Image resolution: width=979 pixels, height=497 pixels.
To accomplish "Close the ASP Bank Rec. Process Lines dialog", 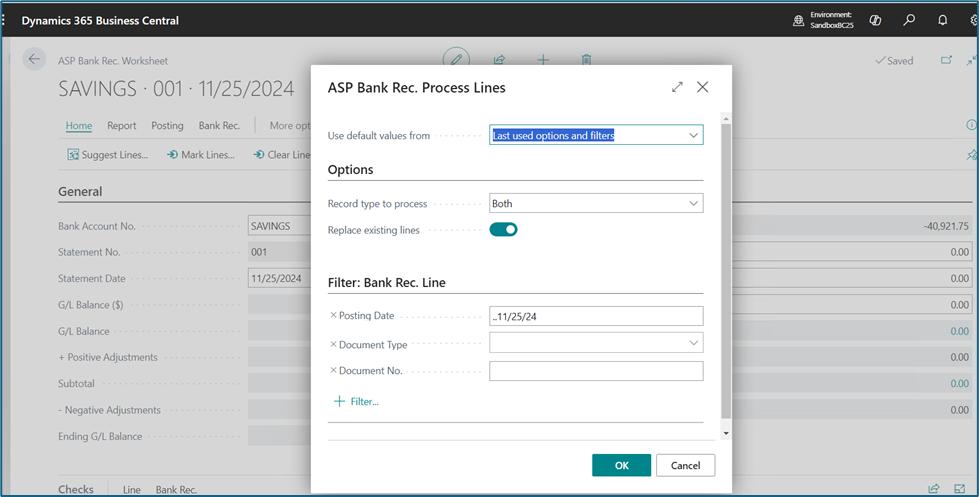I will (x=702, y=87).
